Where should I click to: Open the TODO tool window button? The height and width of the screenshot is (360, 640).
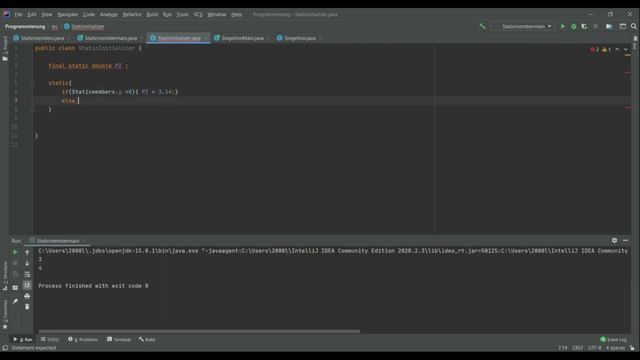pyautogui.click(x=50, y=339)
